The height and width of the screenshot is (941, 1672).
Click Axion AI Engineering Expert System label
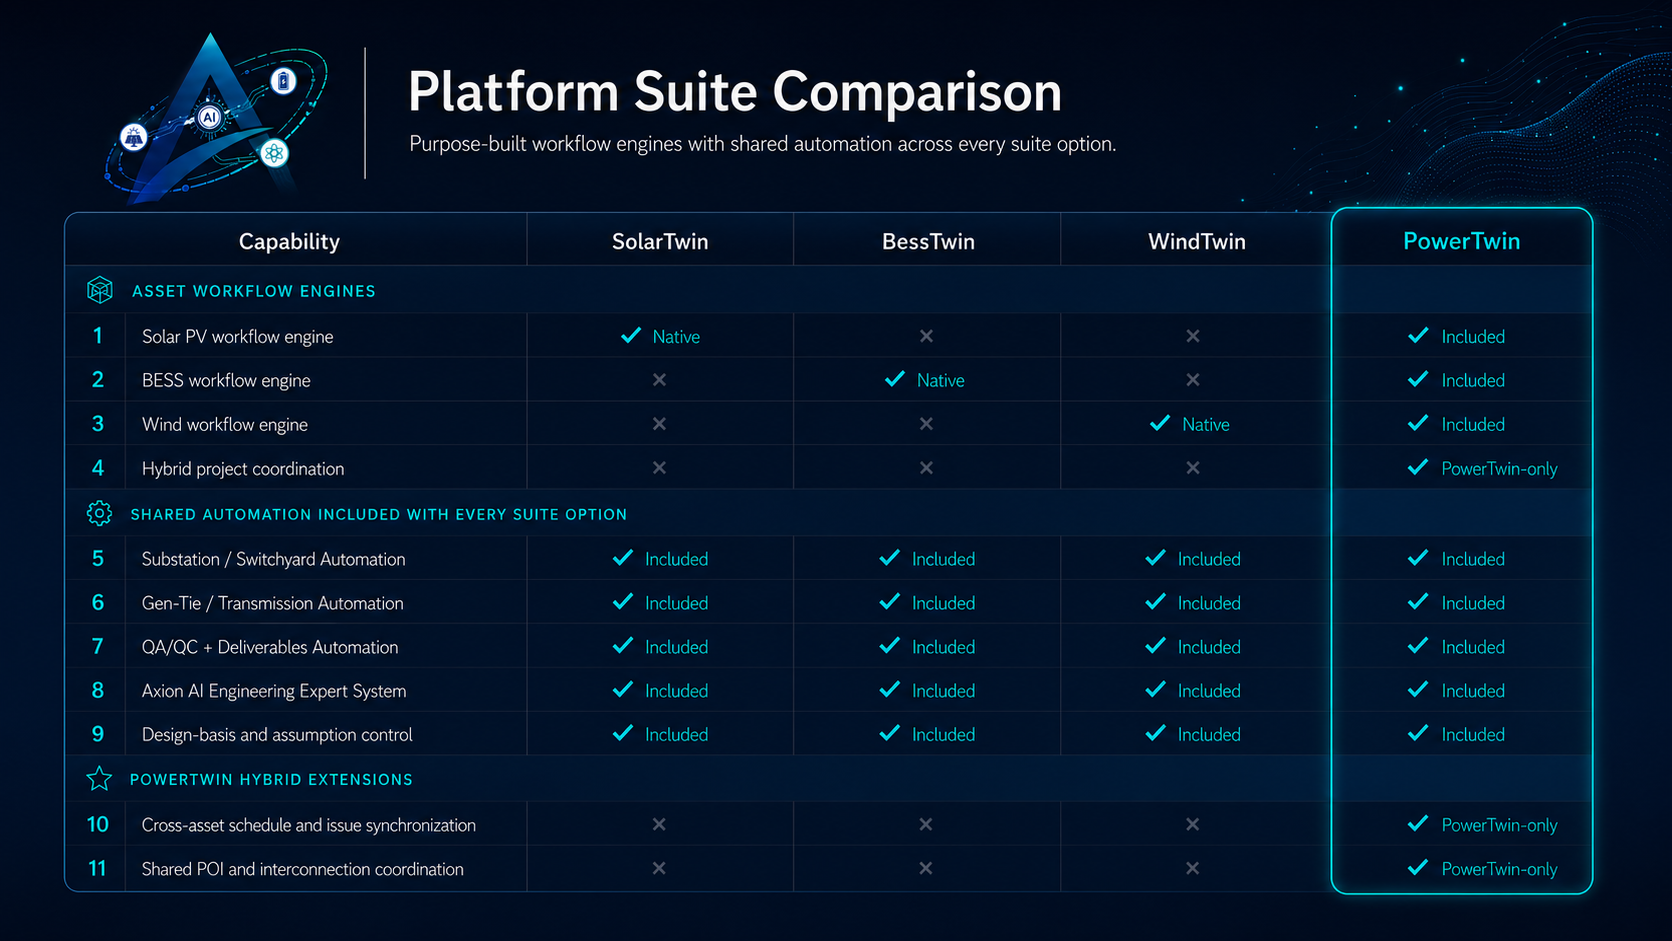[x=274, y=691]
